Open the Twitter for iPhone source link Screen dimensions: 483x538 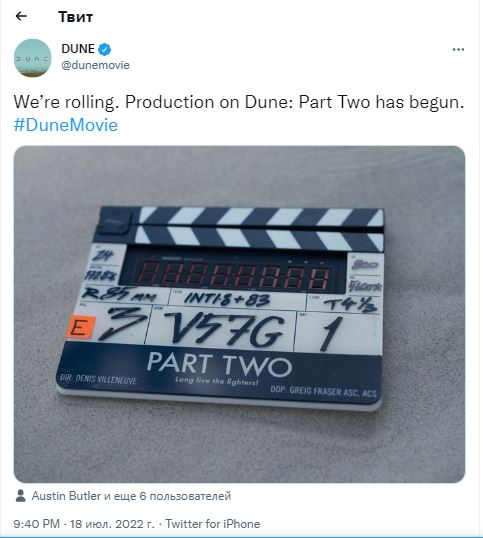point(213,524)
